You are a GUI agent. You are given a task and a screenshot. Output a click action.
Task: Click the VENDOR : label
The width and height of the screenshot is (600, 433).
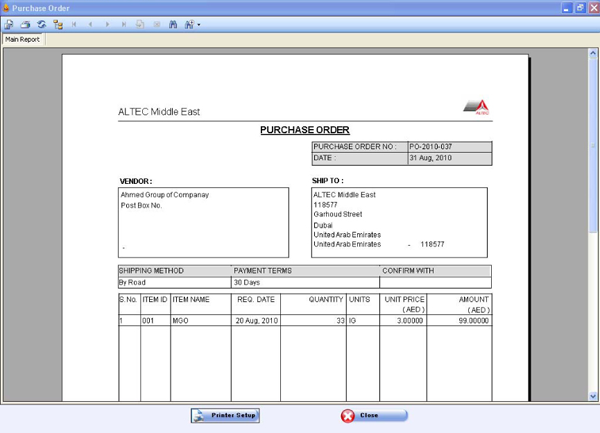point(136,181)
